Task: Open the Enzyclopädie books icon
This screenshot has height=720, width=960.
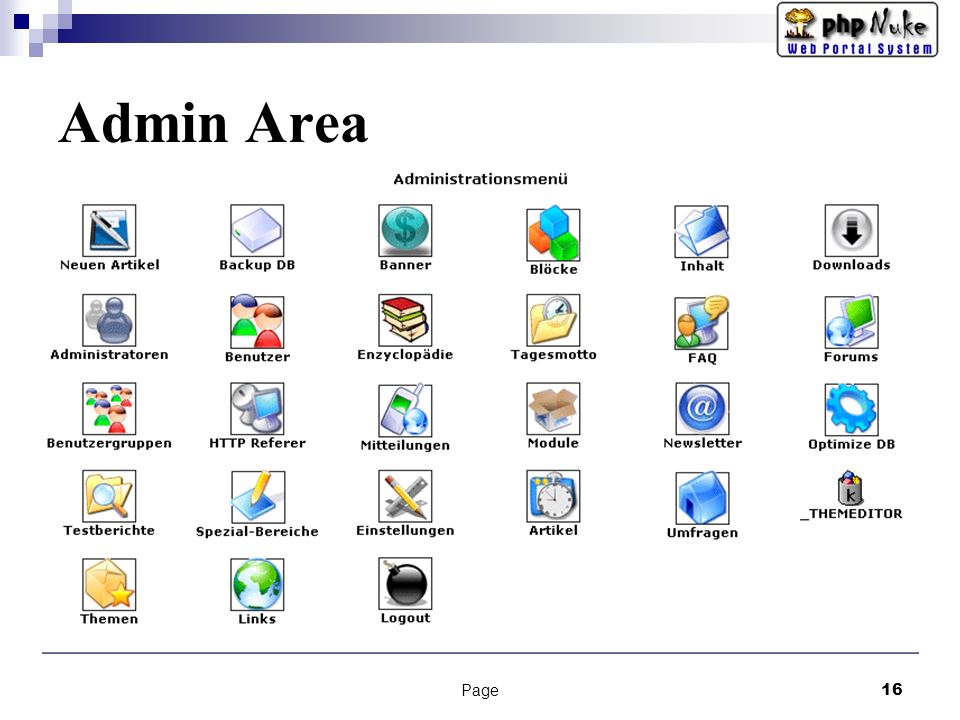Action: 405,320
